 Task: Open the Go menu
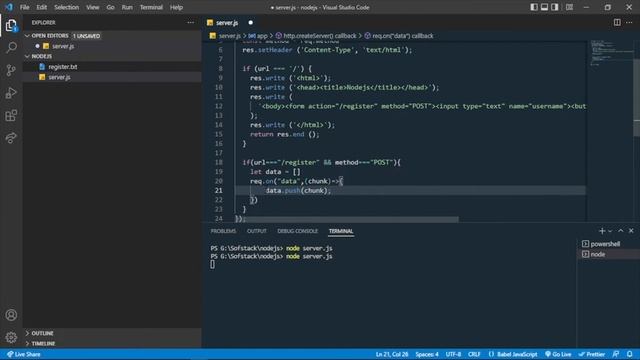[110, 7]
